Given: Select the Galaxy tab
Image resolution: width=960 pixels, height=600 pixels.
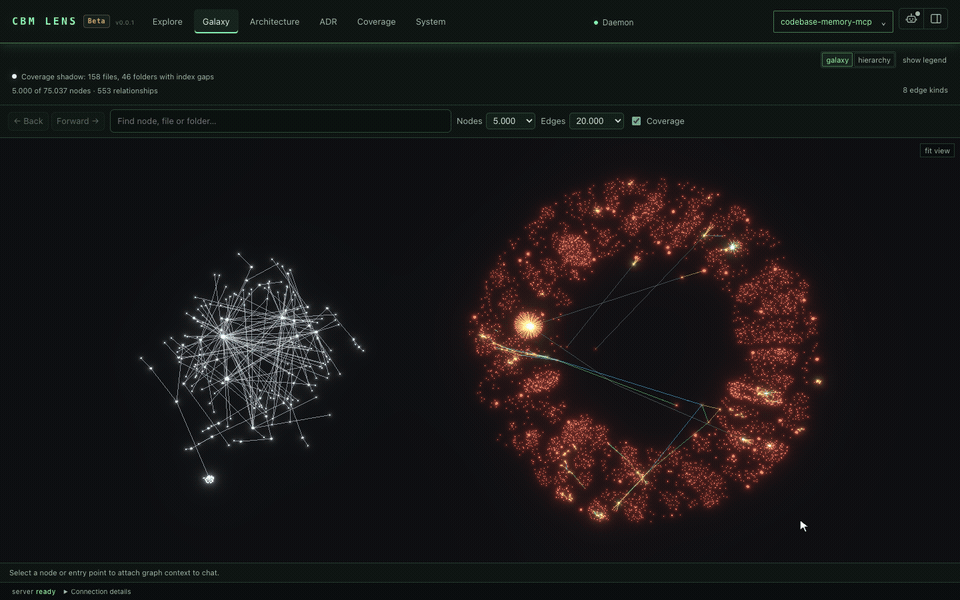Looking at the screenshot, I should coord(216,21).
